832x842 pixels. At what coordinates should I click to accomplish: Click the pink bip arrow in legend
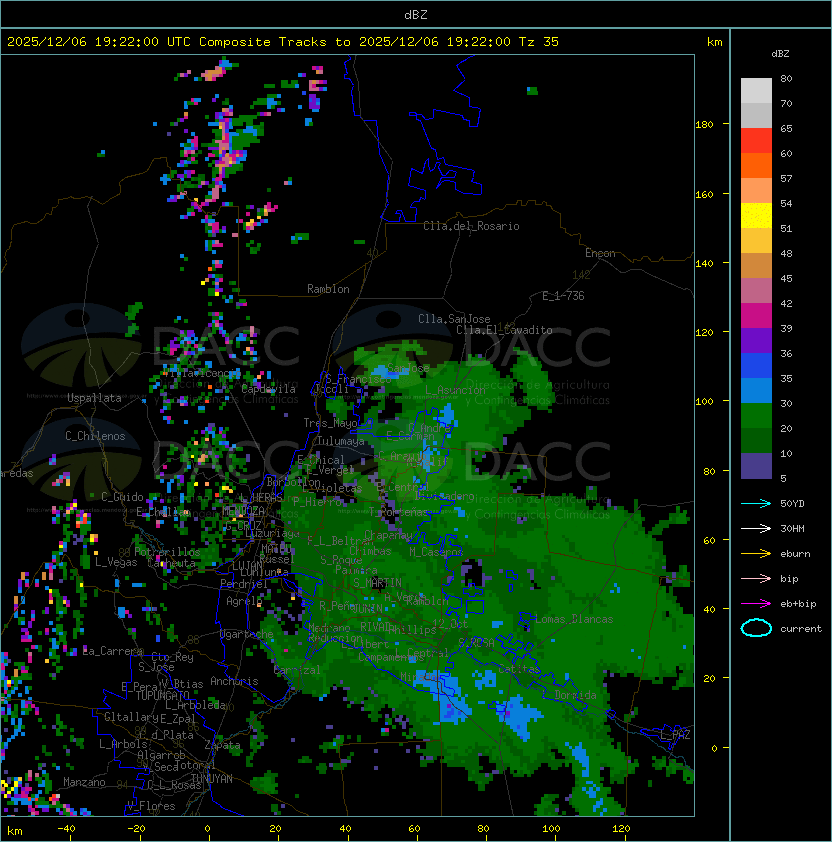pyautogui.click(x=756, y=578)
